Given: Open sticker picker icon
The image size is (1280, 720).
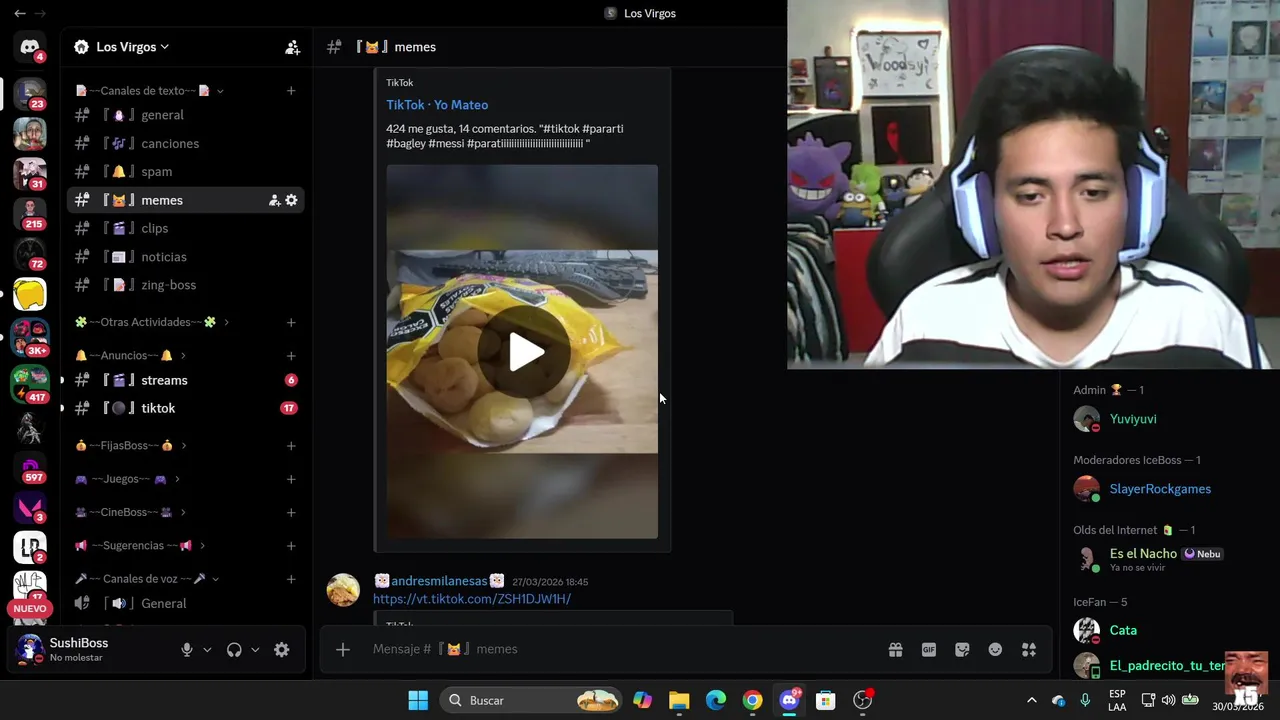Looking at the screenshot, I should click(962, 650).
